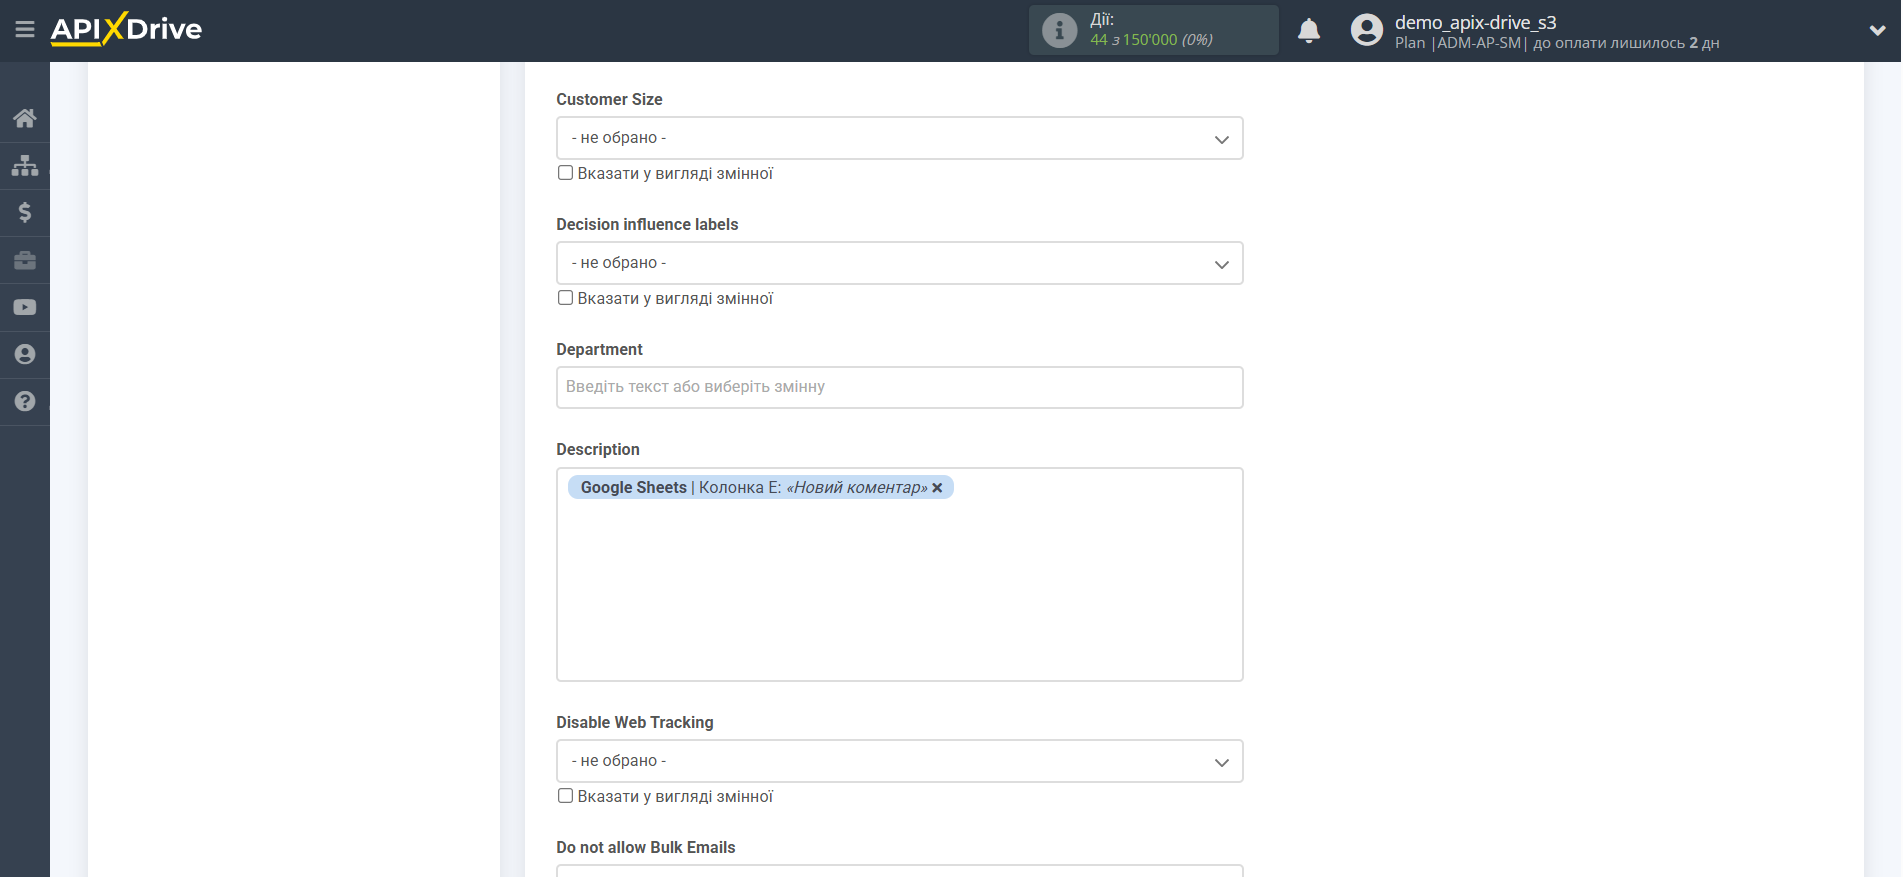Screen dimensions: 1903x877
Task: Open the notifications bell icon
Action: tap(1309, 31)
